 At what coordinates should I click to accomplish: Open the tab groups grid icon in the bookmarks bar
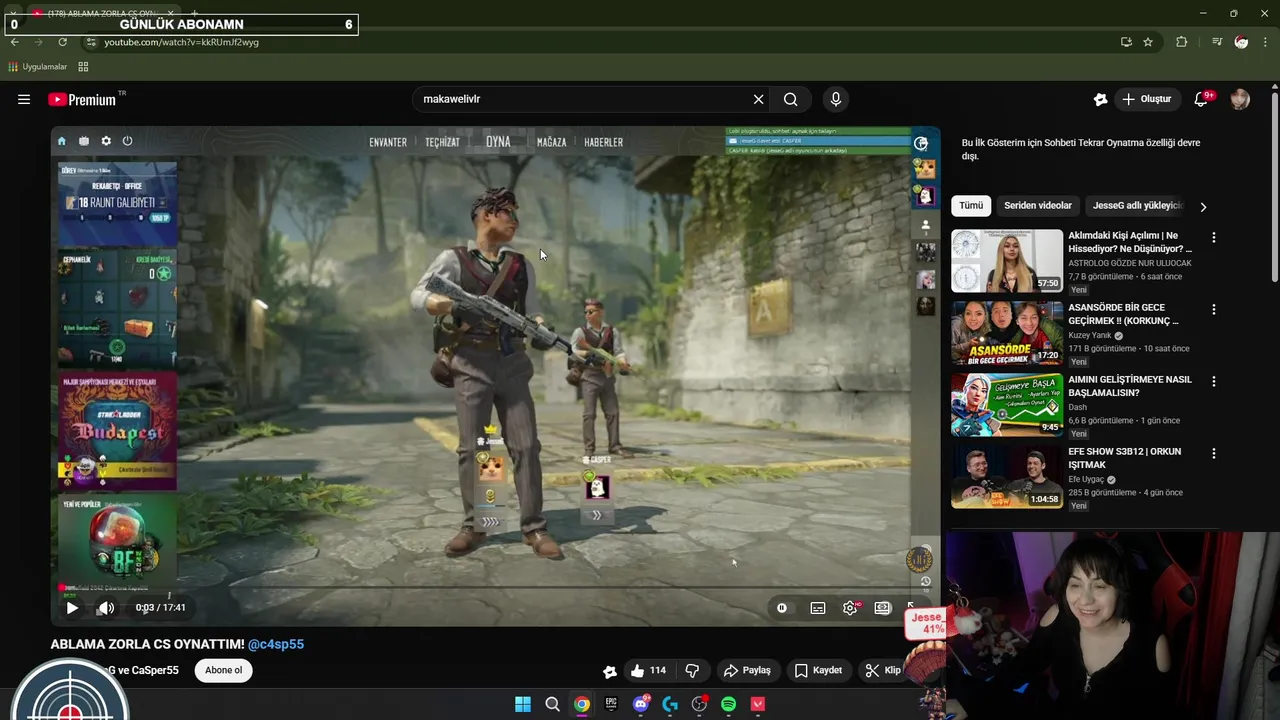(83, 67)
